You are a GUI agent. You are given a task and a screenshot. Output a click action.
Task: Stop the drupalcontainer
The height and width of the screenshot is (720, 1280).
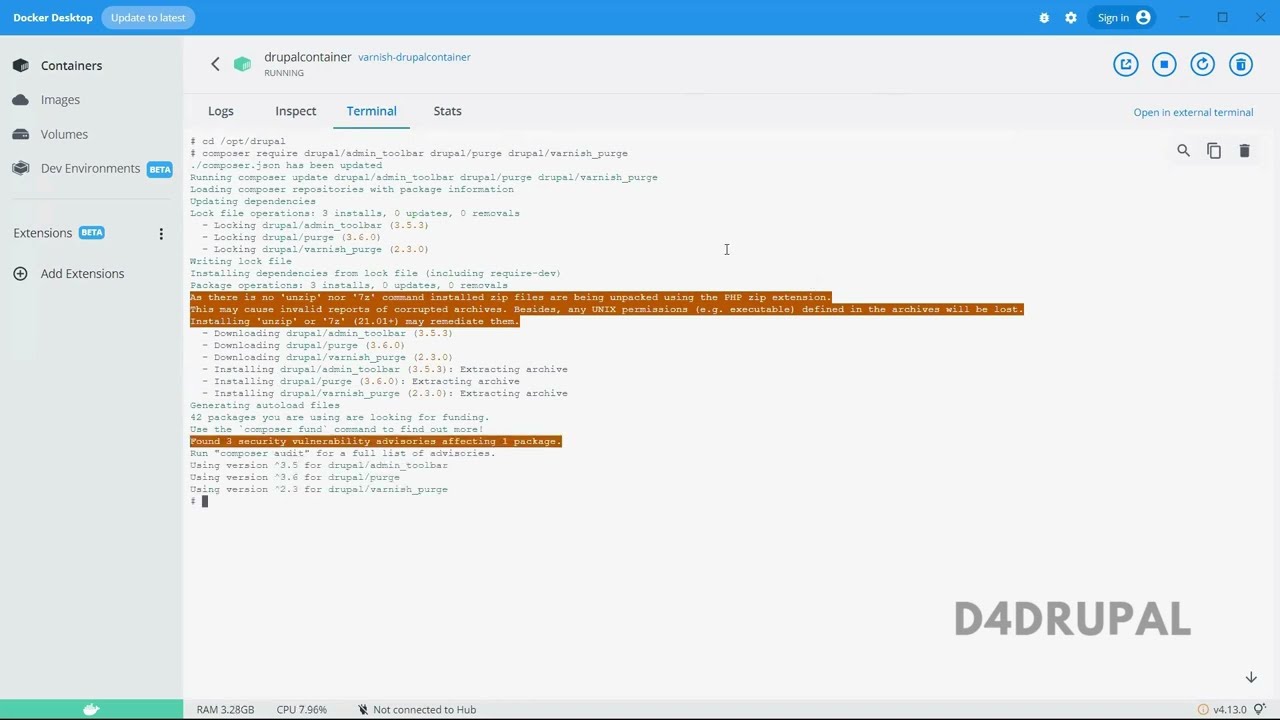(1164, 65)
